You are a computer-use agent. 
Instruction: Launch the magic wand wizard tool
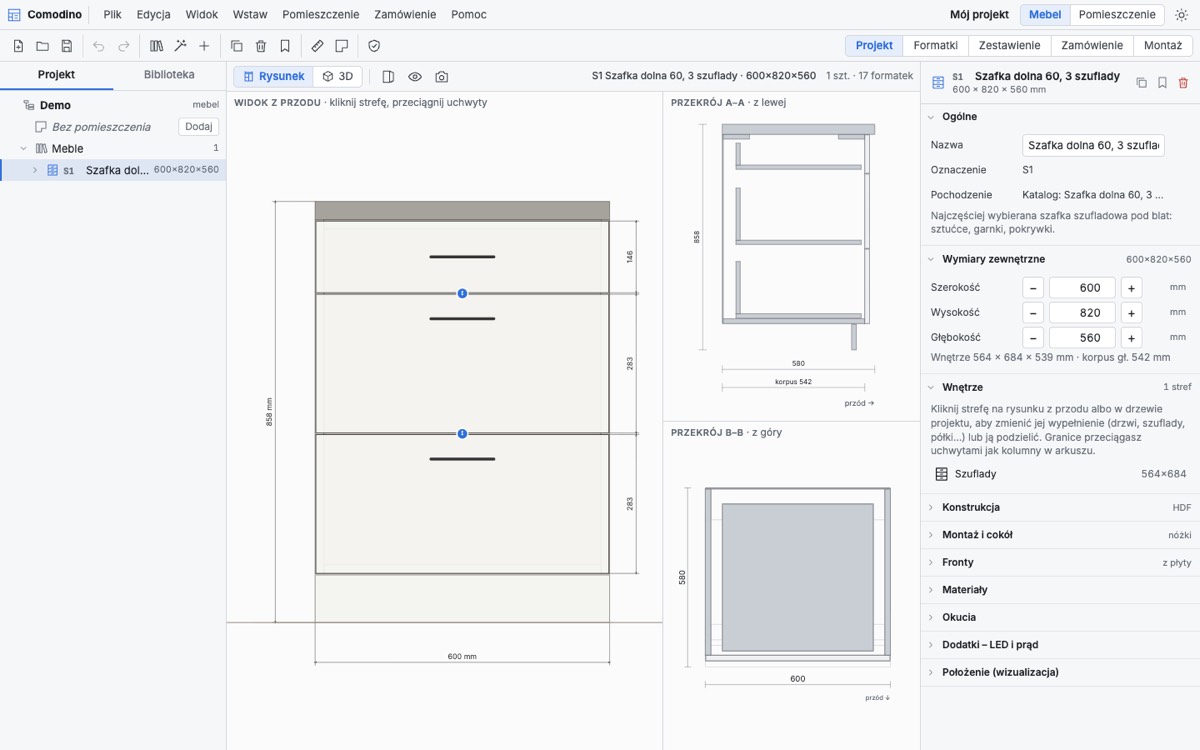180,46
